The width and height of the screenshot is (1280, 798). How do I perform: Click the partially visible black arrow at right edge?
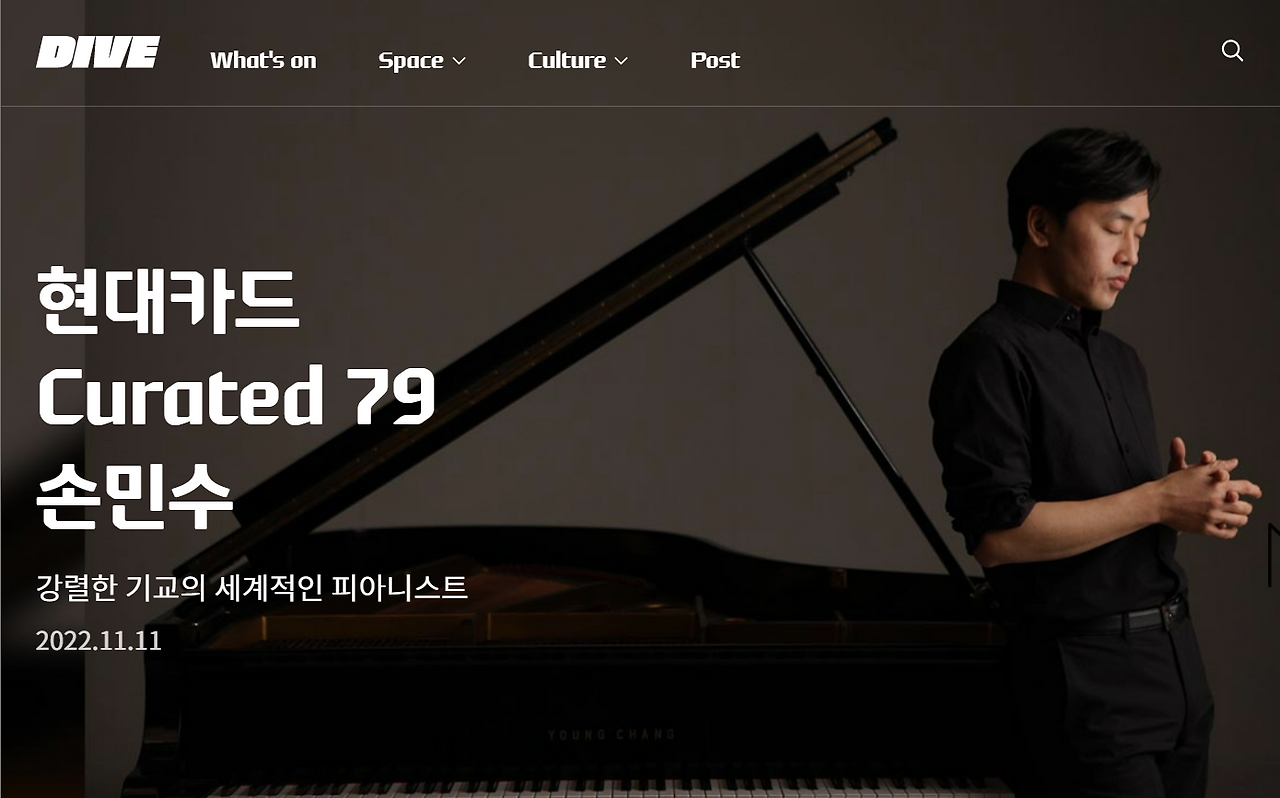[x=1274, y=555]
